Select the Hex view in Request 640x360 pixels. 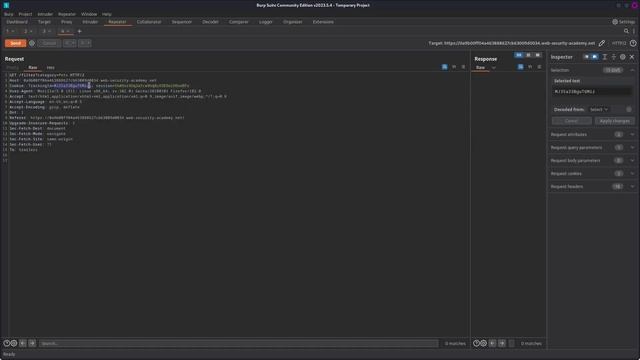tap(51, 68)
